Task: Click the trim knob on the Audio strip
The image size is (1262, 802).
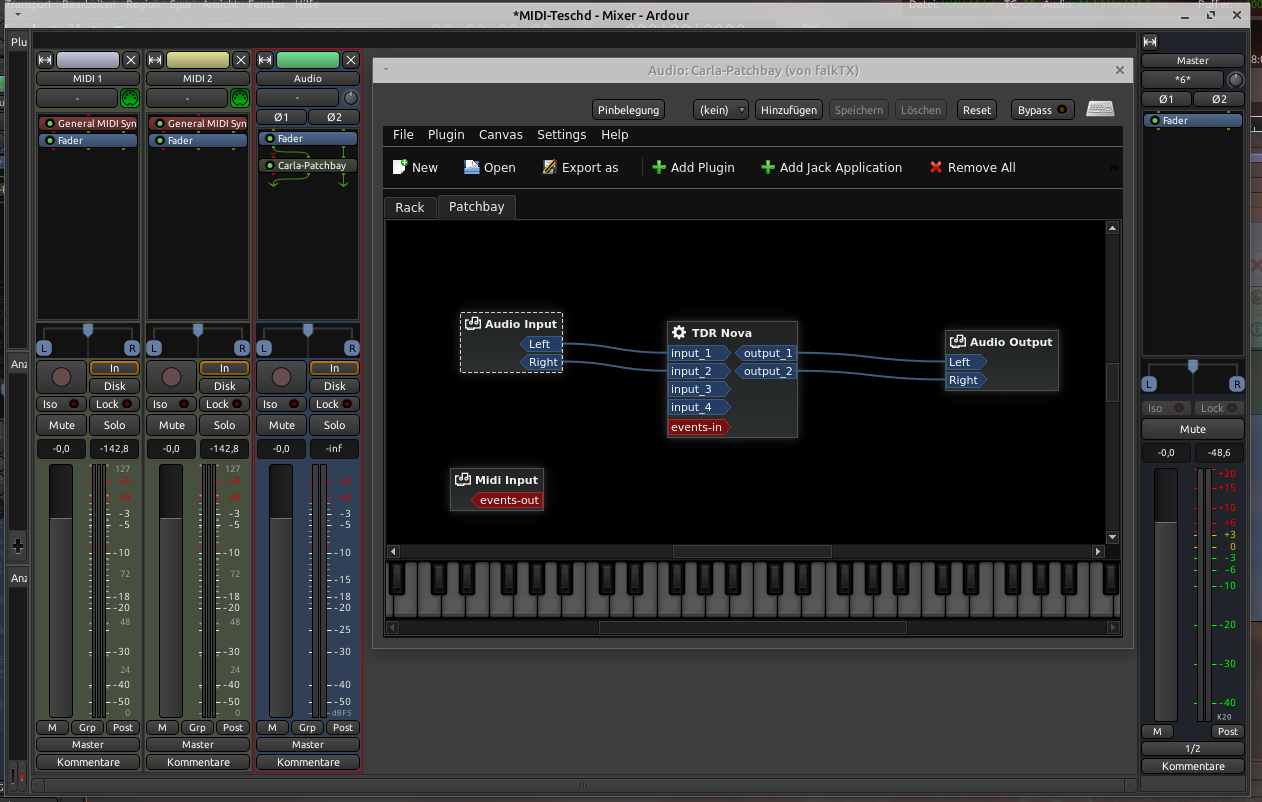Action: coord(350,98)
